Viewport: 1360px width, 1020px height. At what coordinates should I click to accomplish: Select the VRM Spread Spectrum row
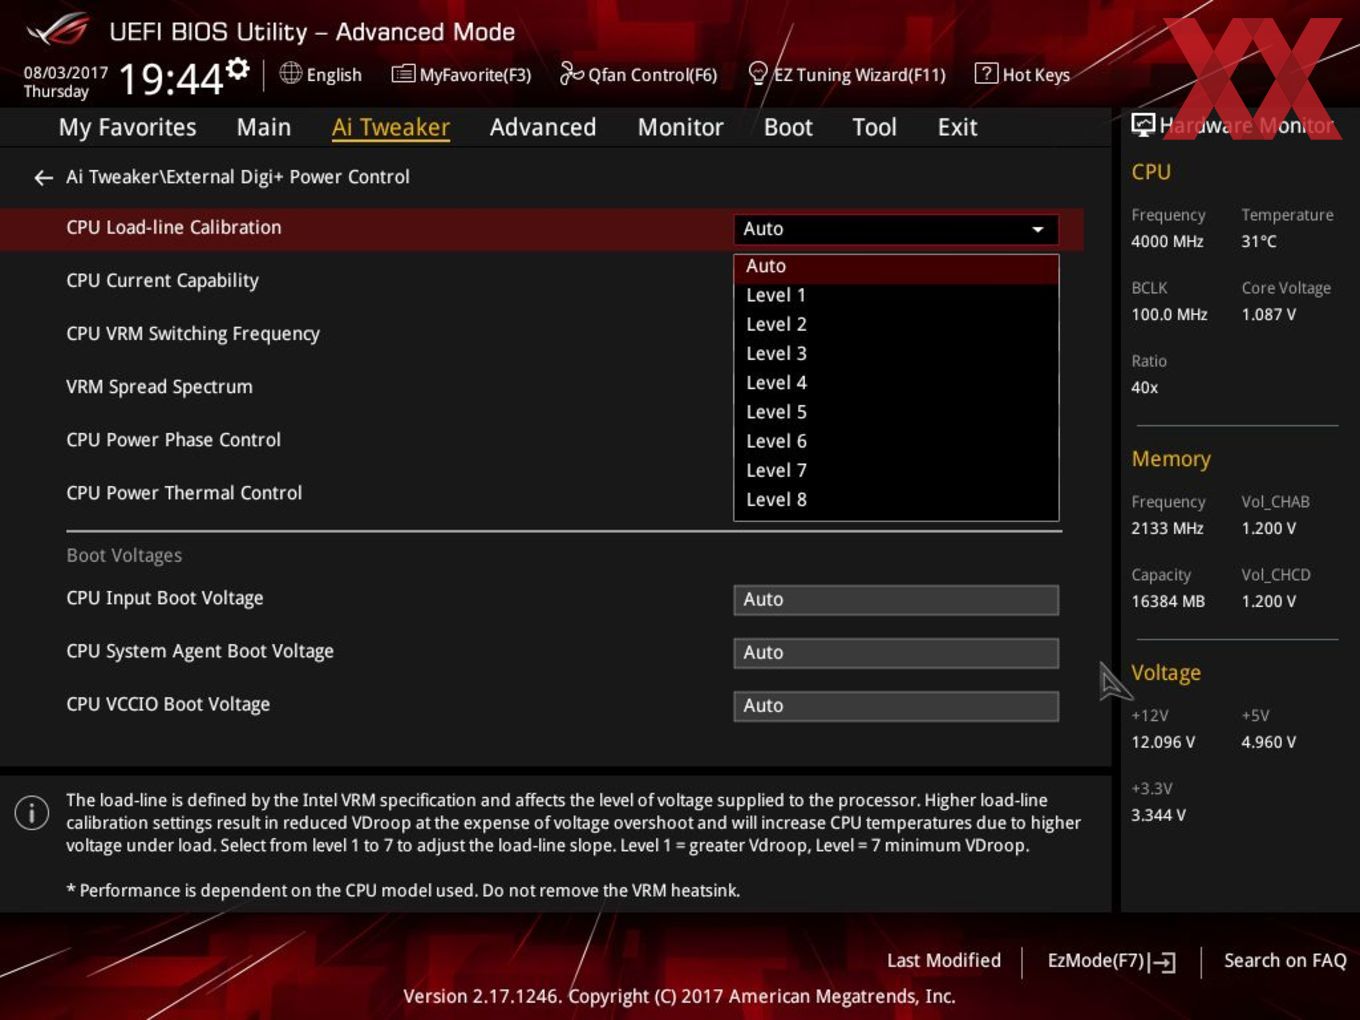159,387
